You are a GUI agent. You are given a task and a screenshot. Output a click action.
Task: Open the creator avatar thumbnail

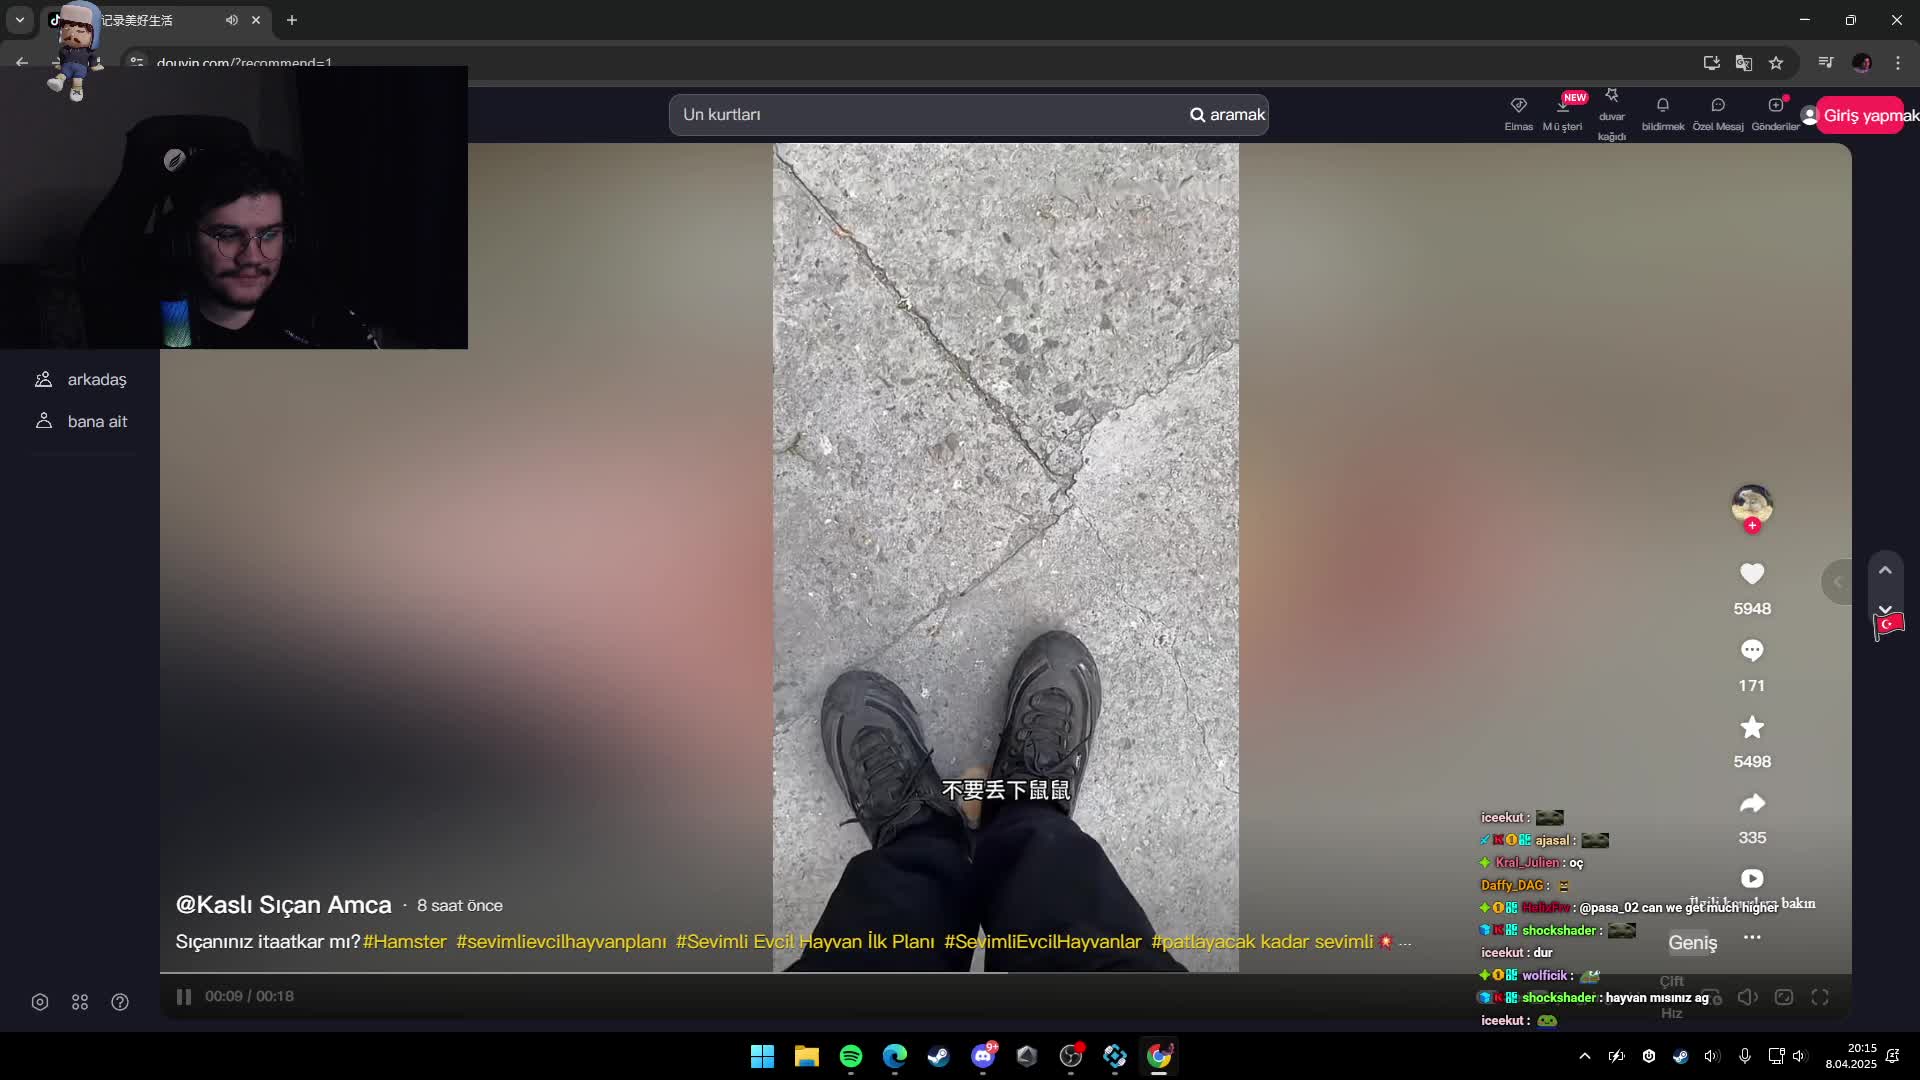(x=1752, y=503)
